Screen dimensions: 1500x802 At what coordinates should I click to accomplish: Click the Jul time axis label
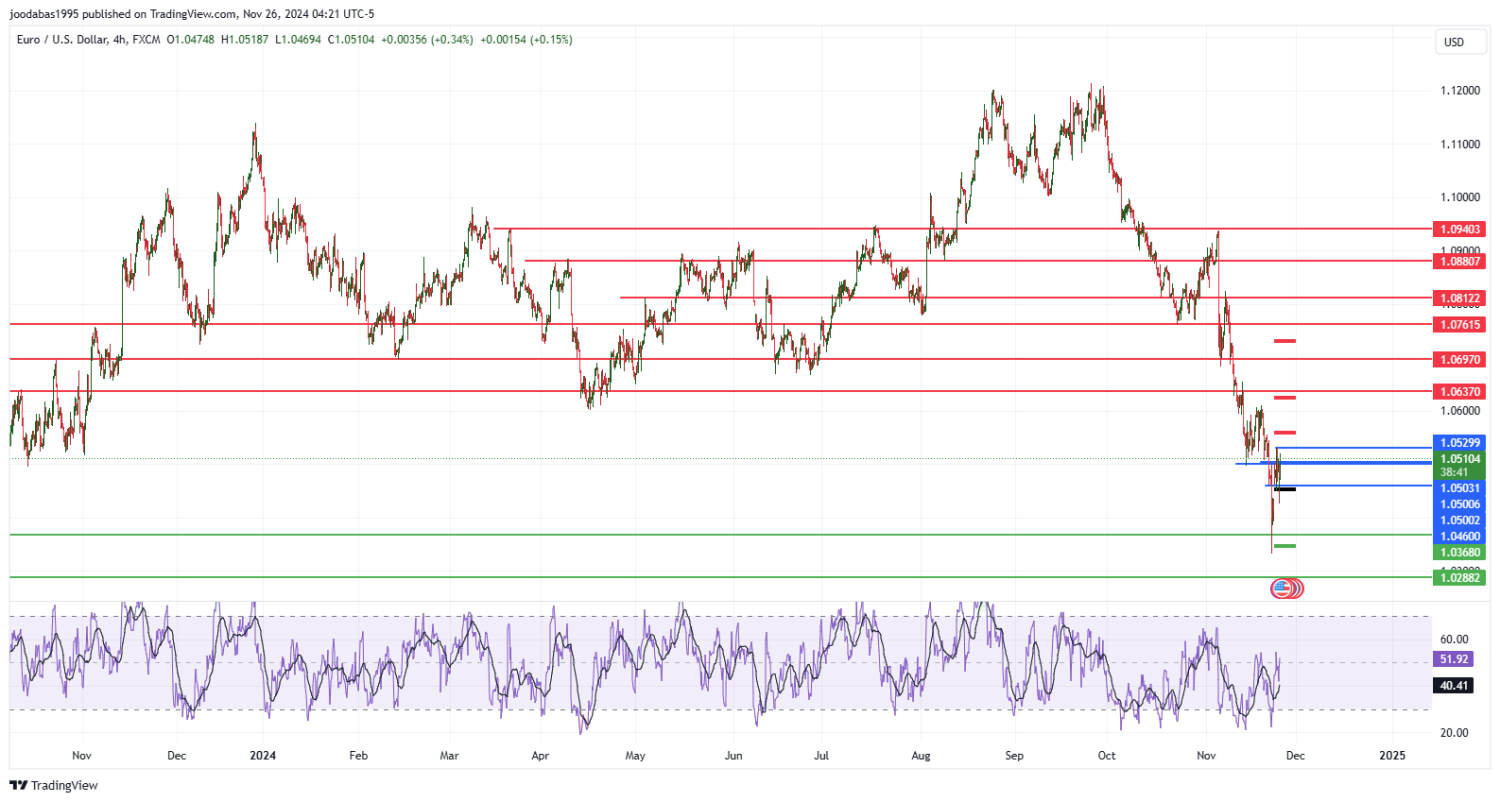[820, 755]
